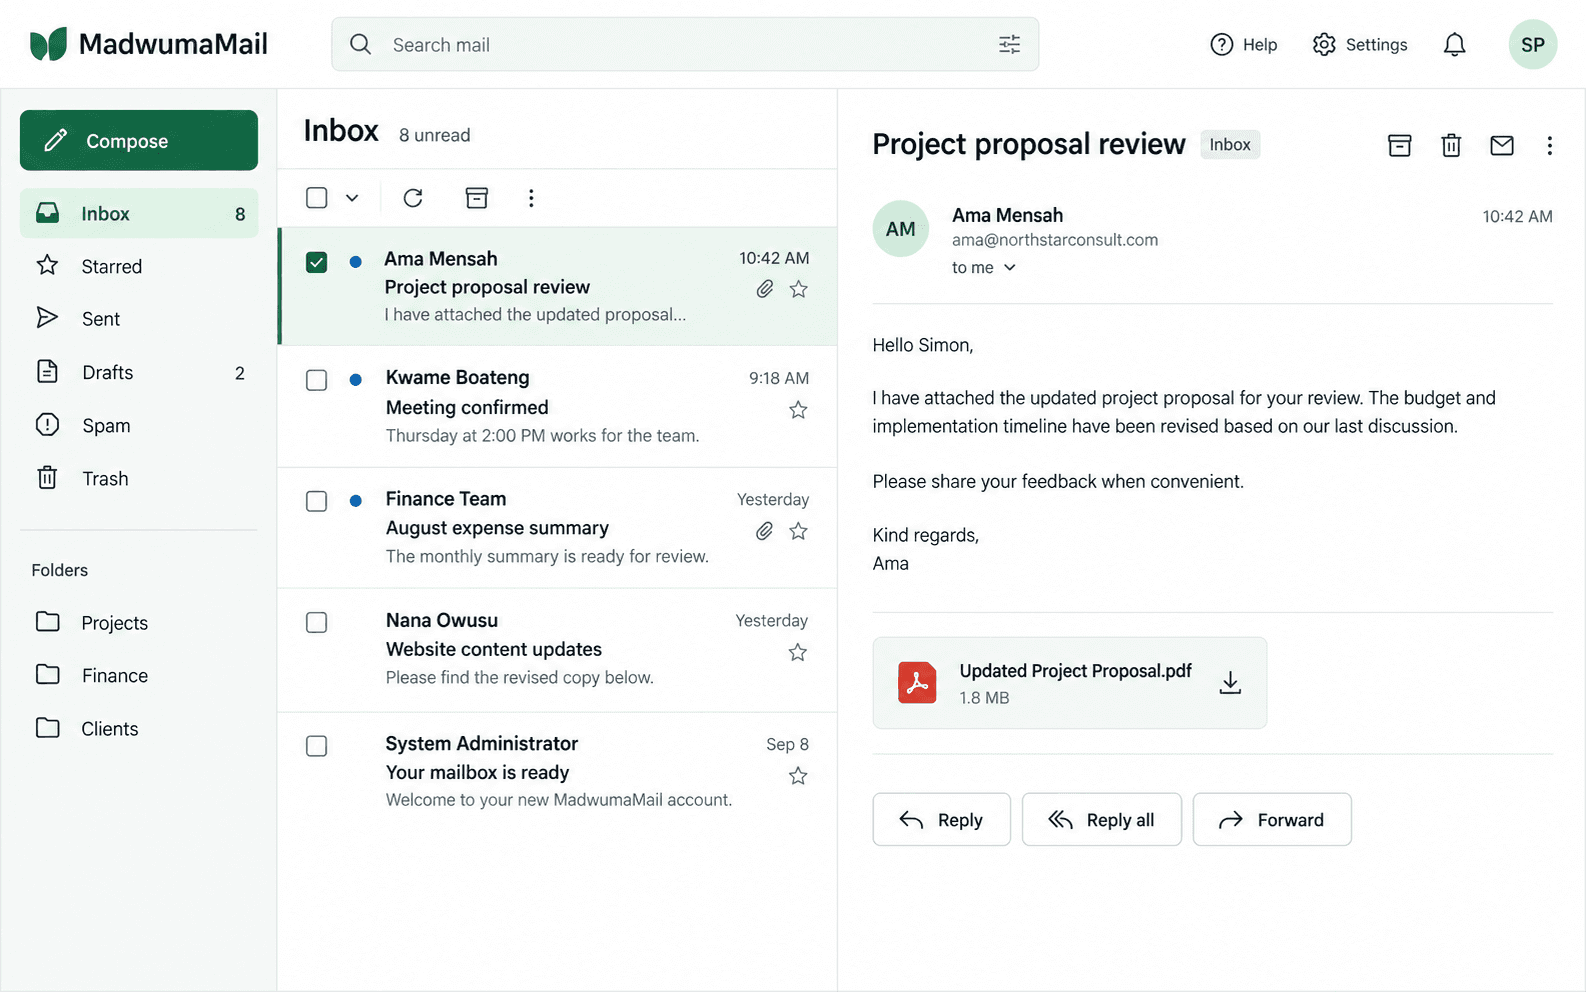Select the Kwame Boateng message checkbox
The image size is (1586, 992).
click(x=316, y=380)
